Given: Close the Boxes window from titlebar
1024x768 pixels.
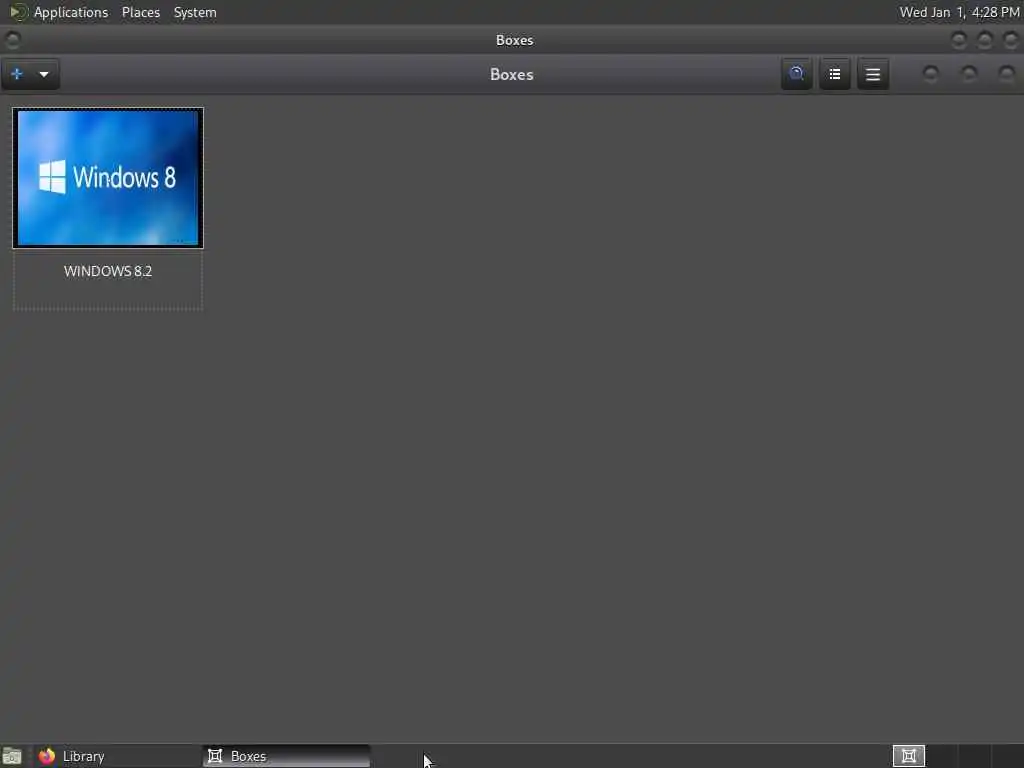Looking at the screenshot, I should (x=1011, y=40).
